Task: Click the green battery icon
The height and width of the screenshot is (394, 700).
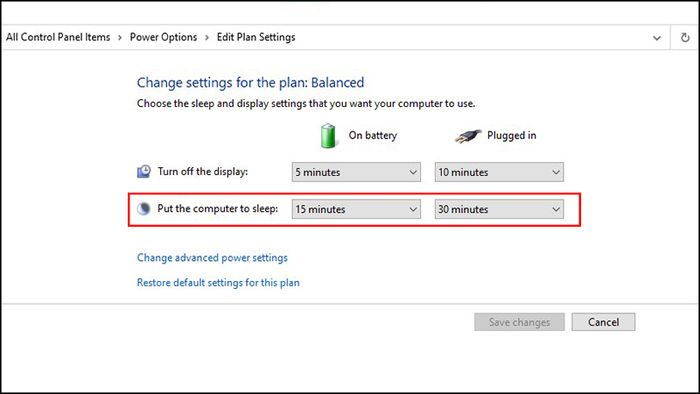Action: (328, 136)
